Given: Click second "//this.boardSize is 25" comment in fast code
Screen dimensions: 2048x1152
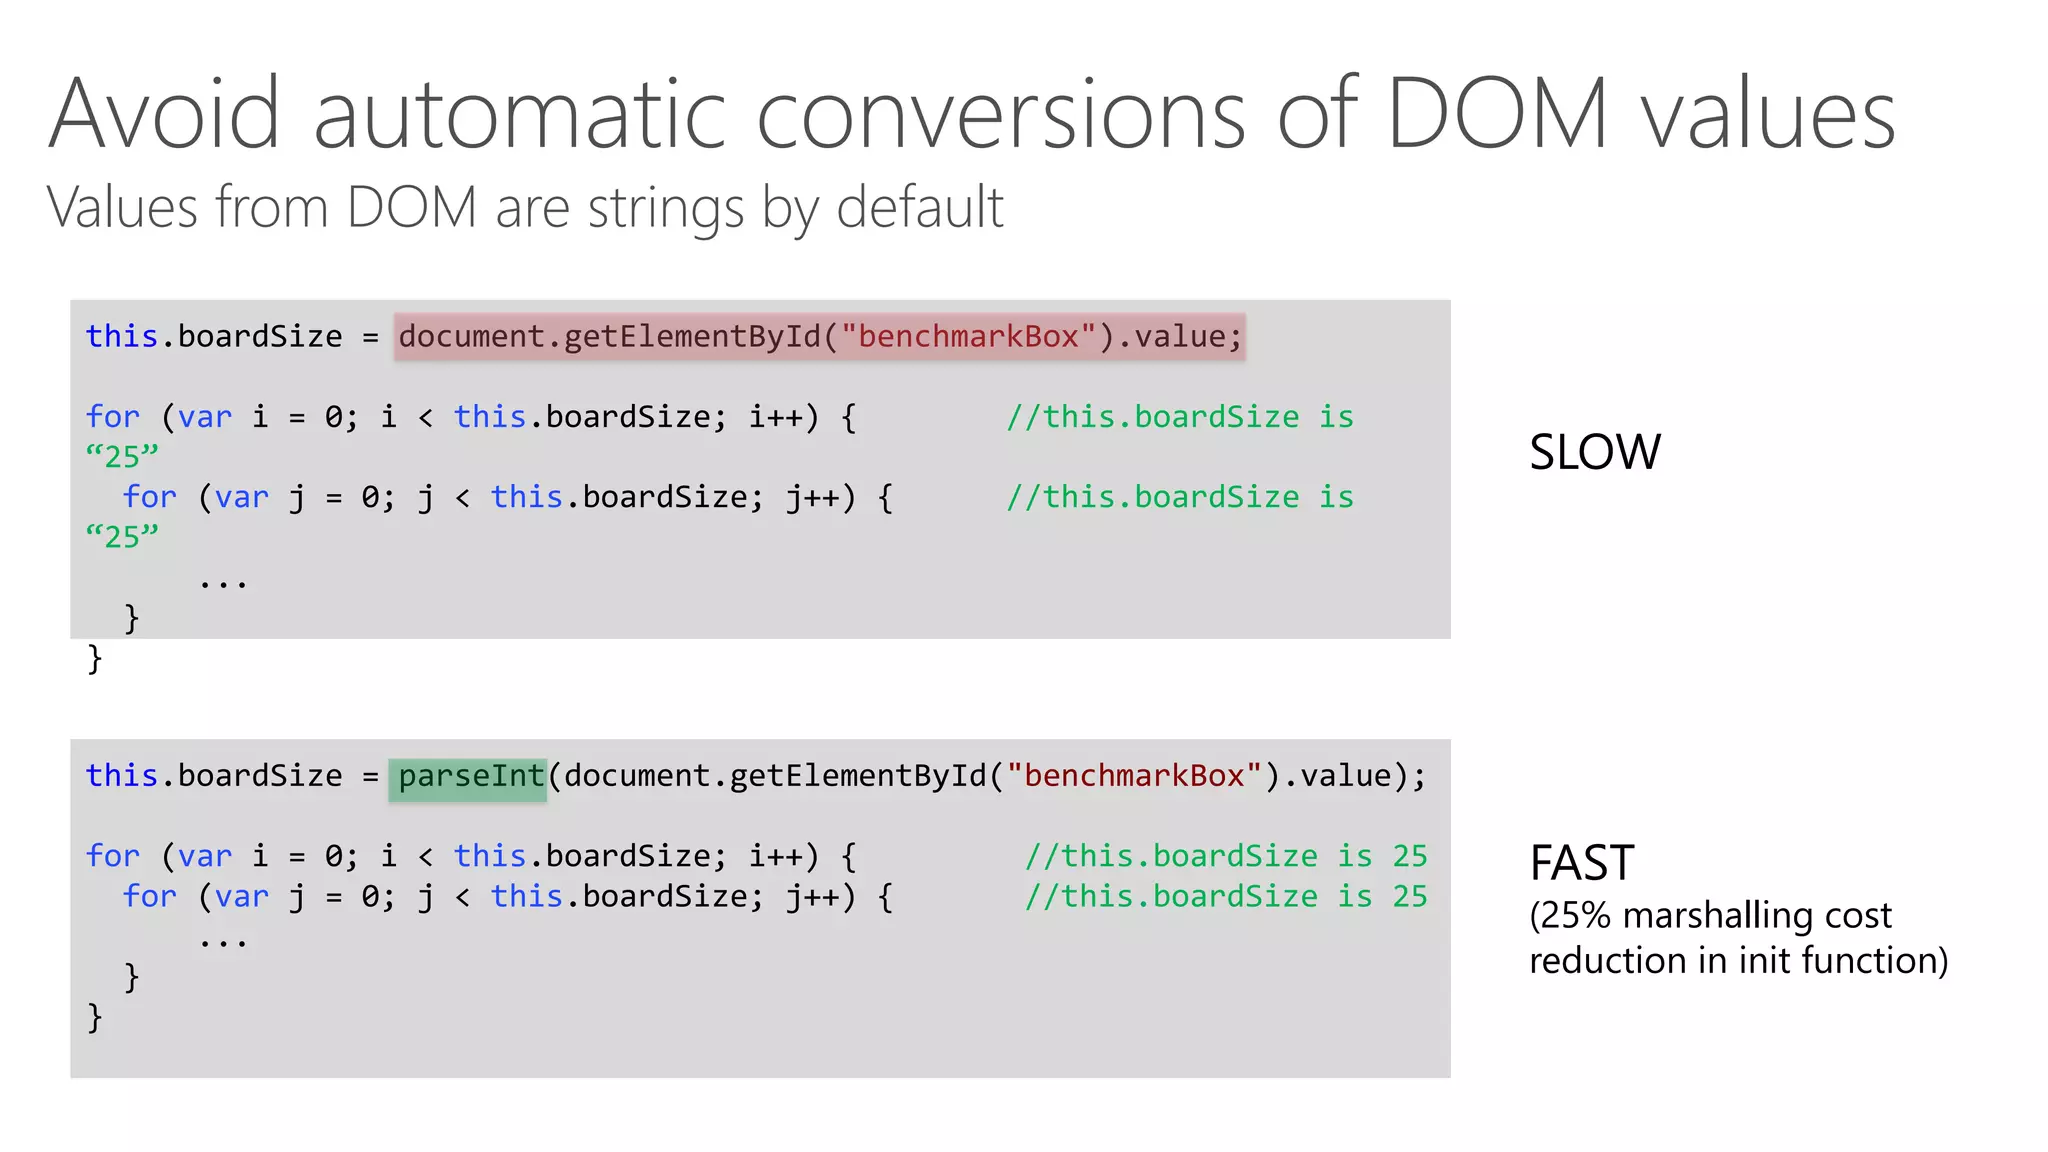Looking at the screenshot, I should 1226,896.
